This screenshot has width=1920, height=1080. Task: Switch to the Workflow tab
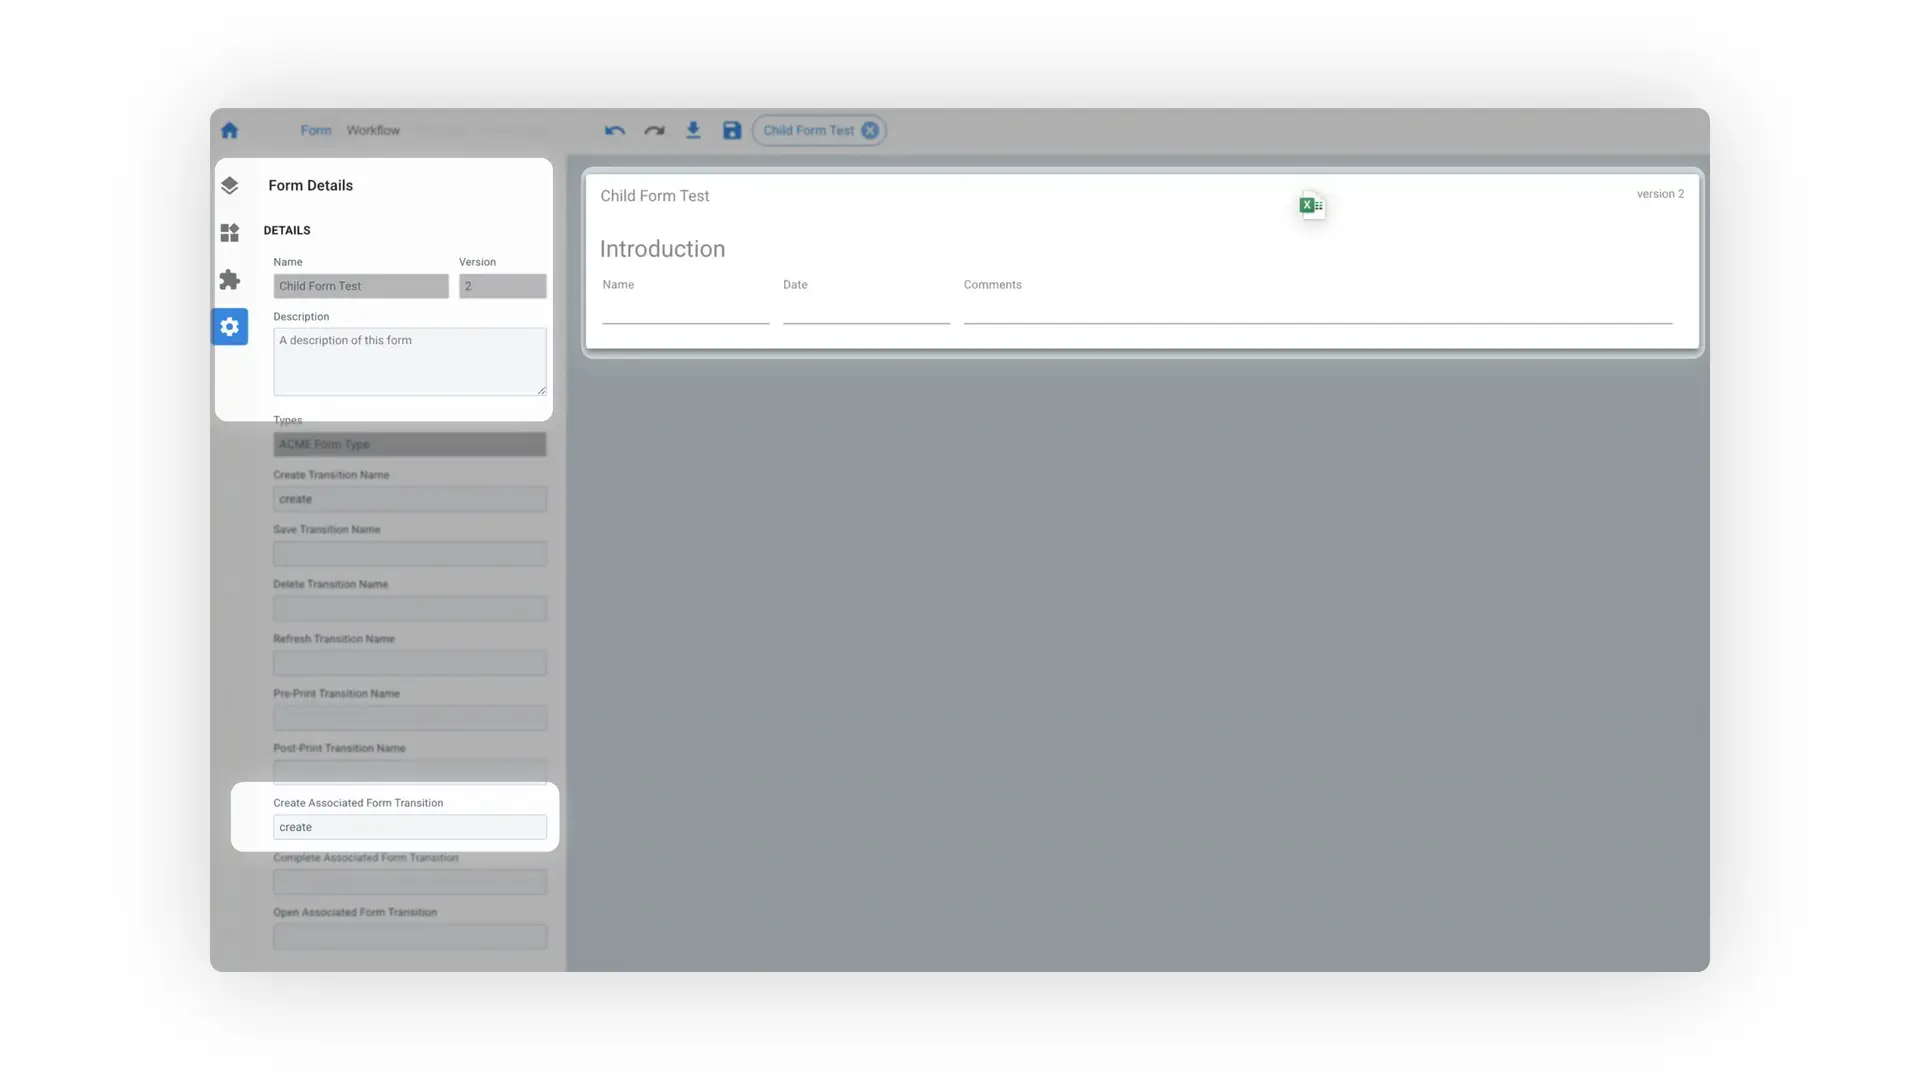pos(372,130)
